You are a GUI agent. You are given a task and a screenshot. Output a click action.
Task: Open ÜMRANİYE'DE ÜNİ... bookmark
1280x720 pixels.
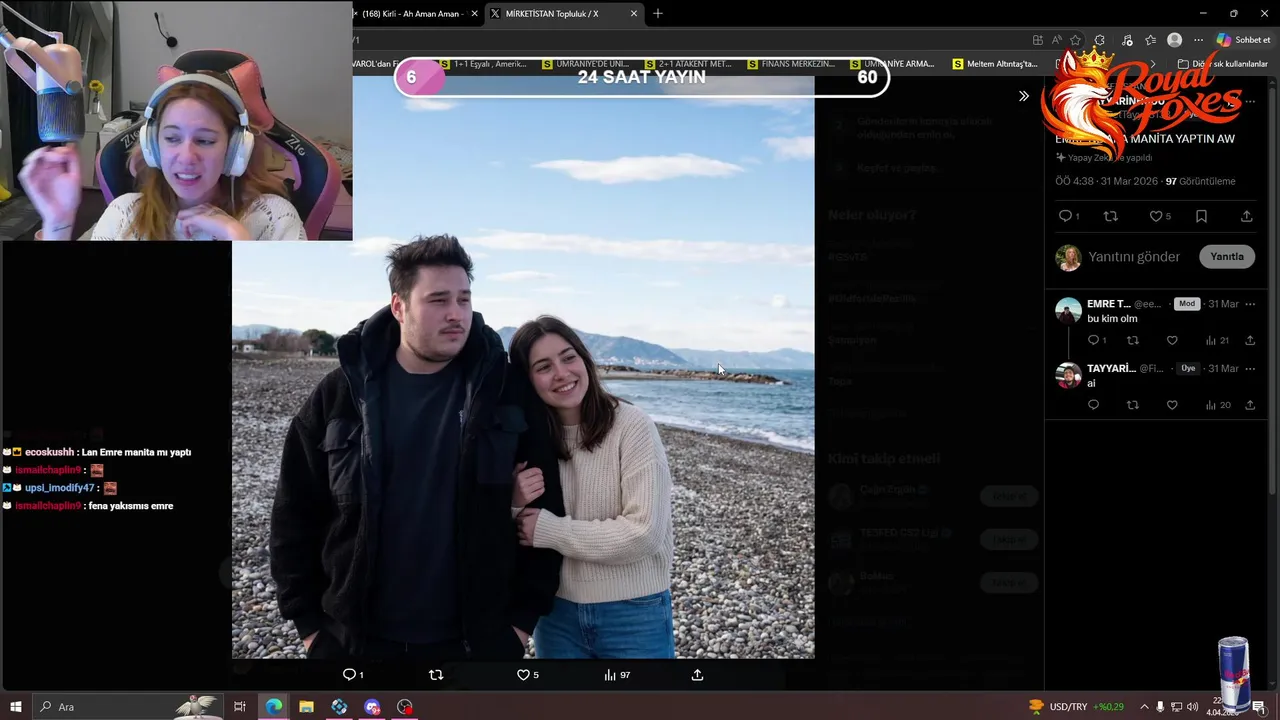click(x=586, y=64)
